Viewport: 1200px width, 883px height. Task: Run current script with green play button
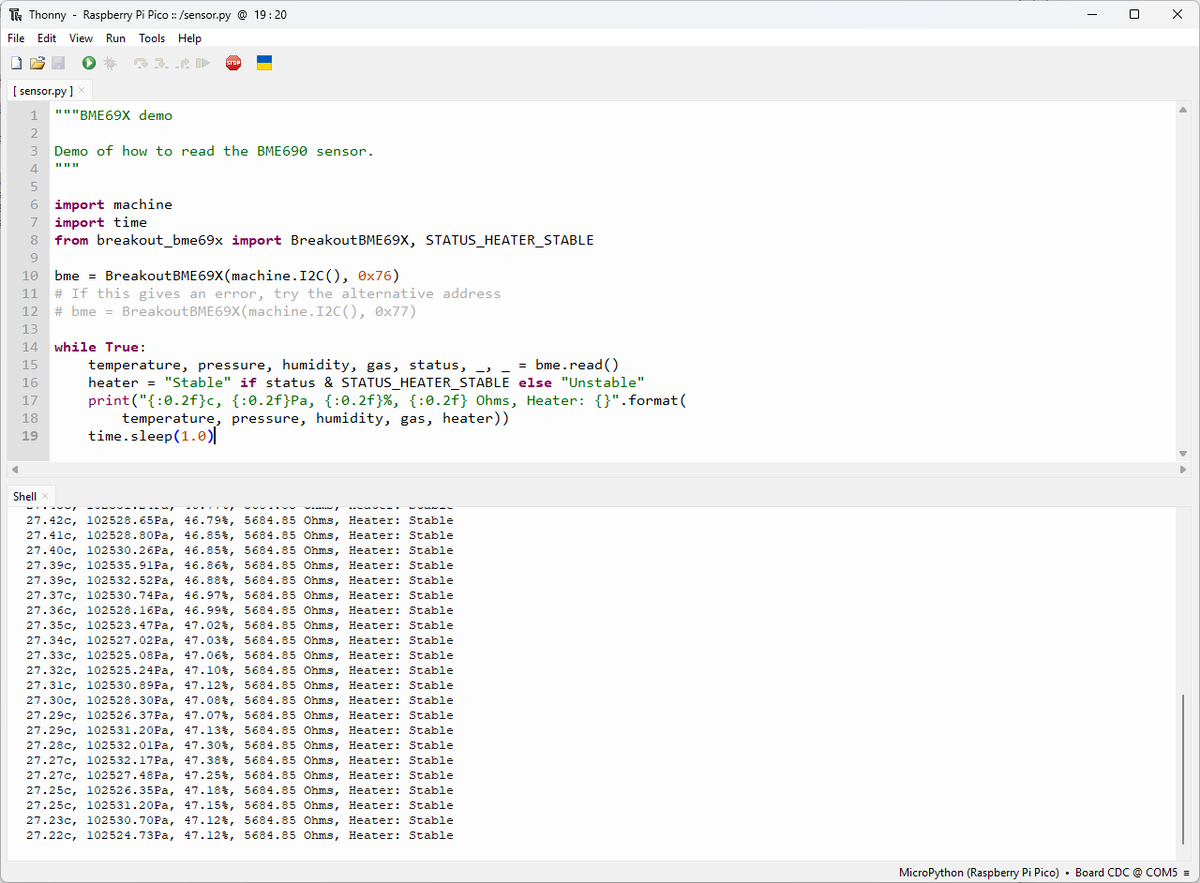point(89,63)
